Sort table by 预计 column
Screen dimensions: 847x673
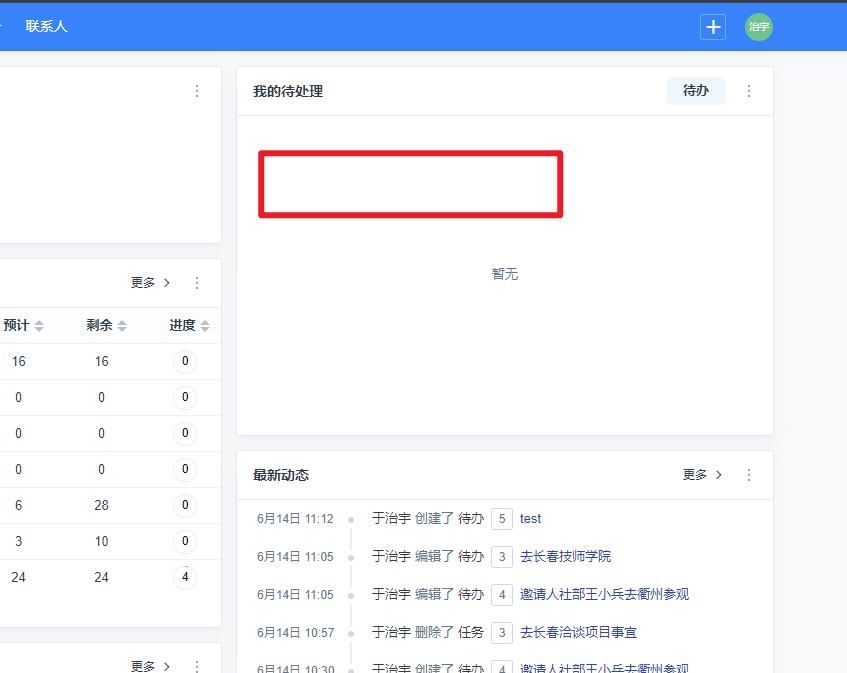click(23, 325)
